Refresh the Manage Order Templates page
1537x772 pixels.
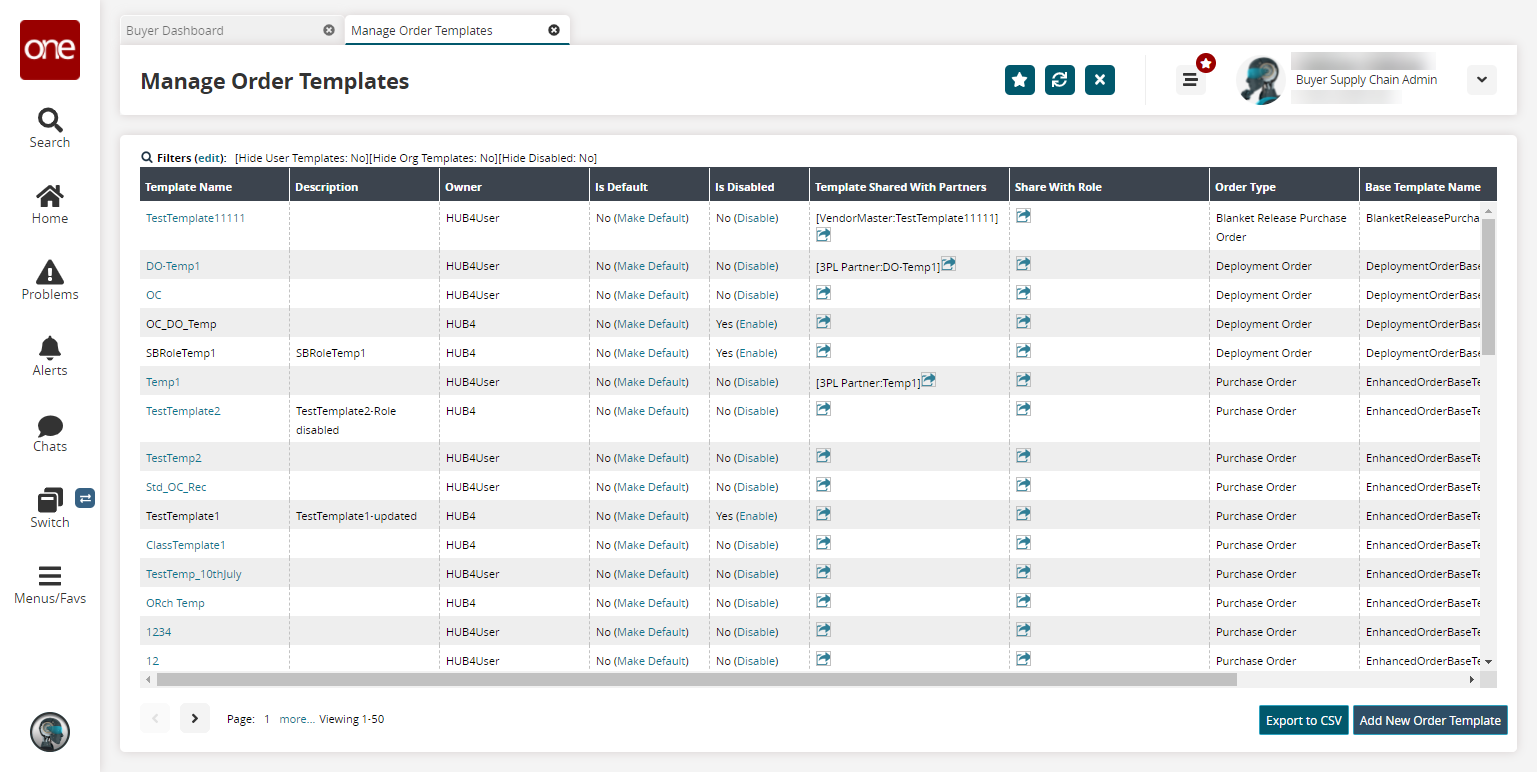(x=1059, y=80)
